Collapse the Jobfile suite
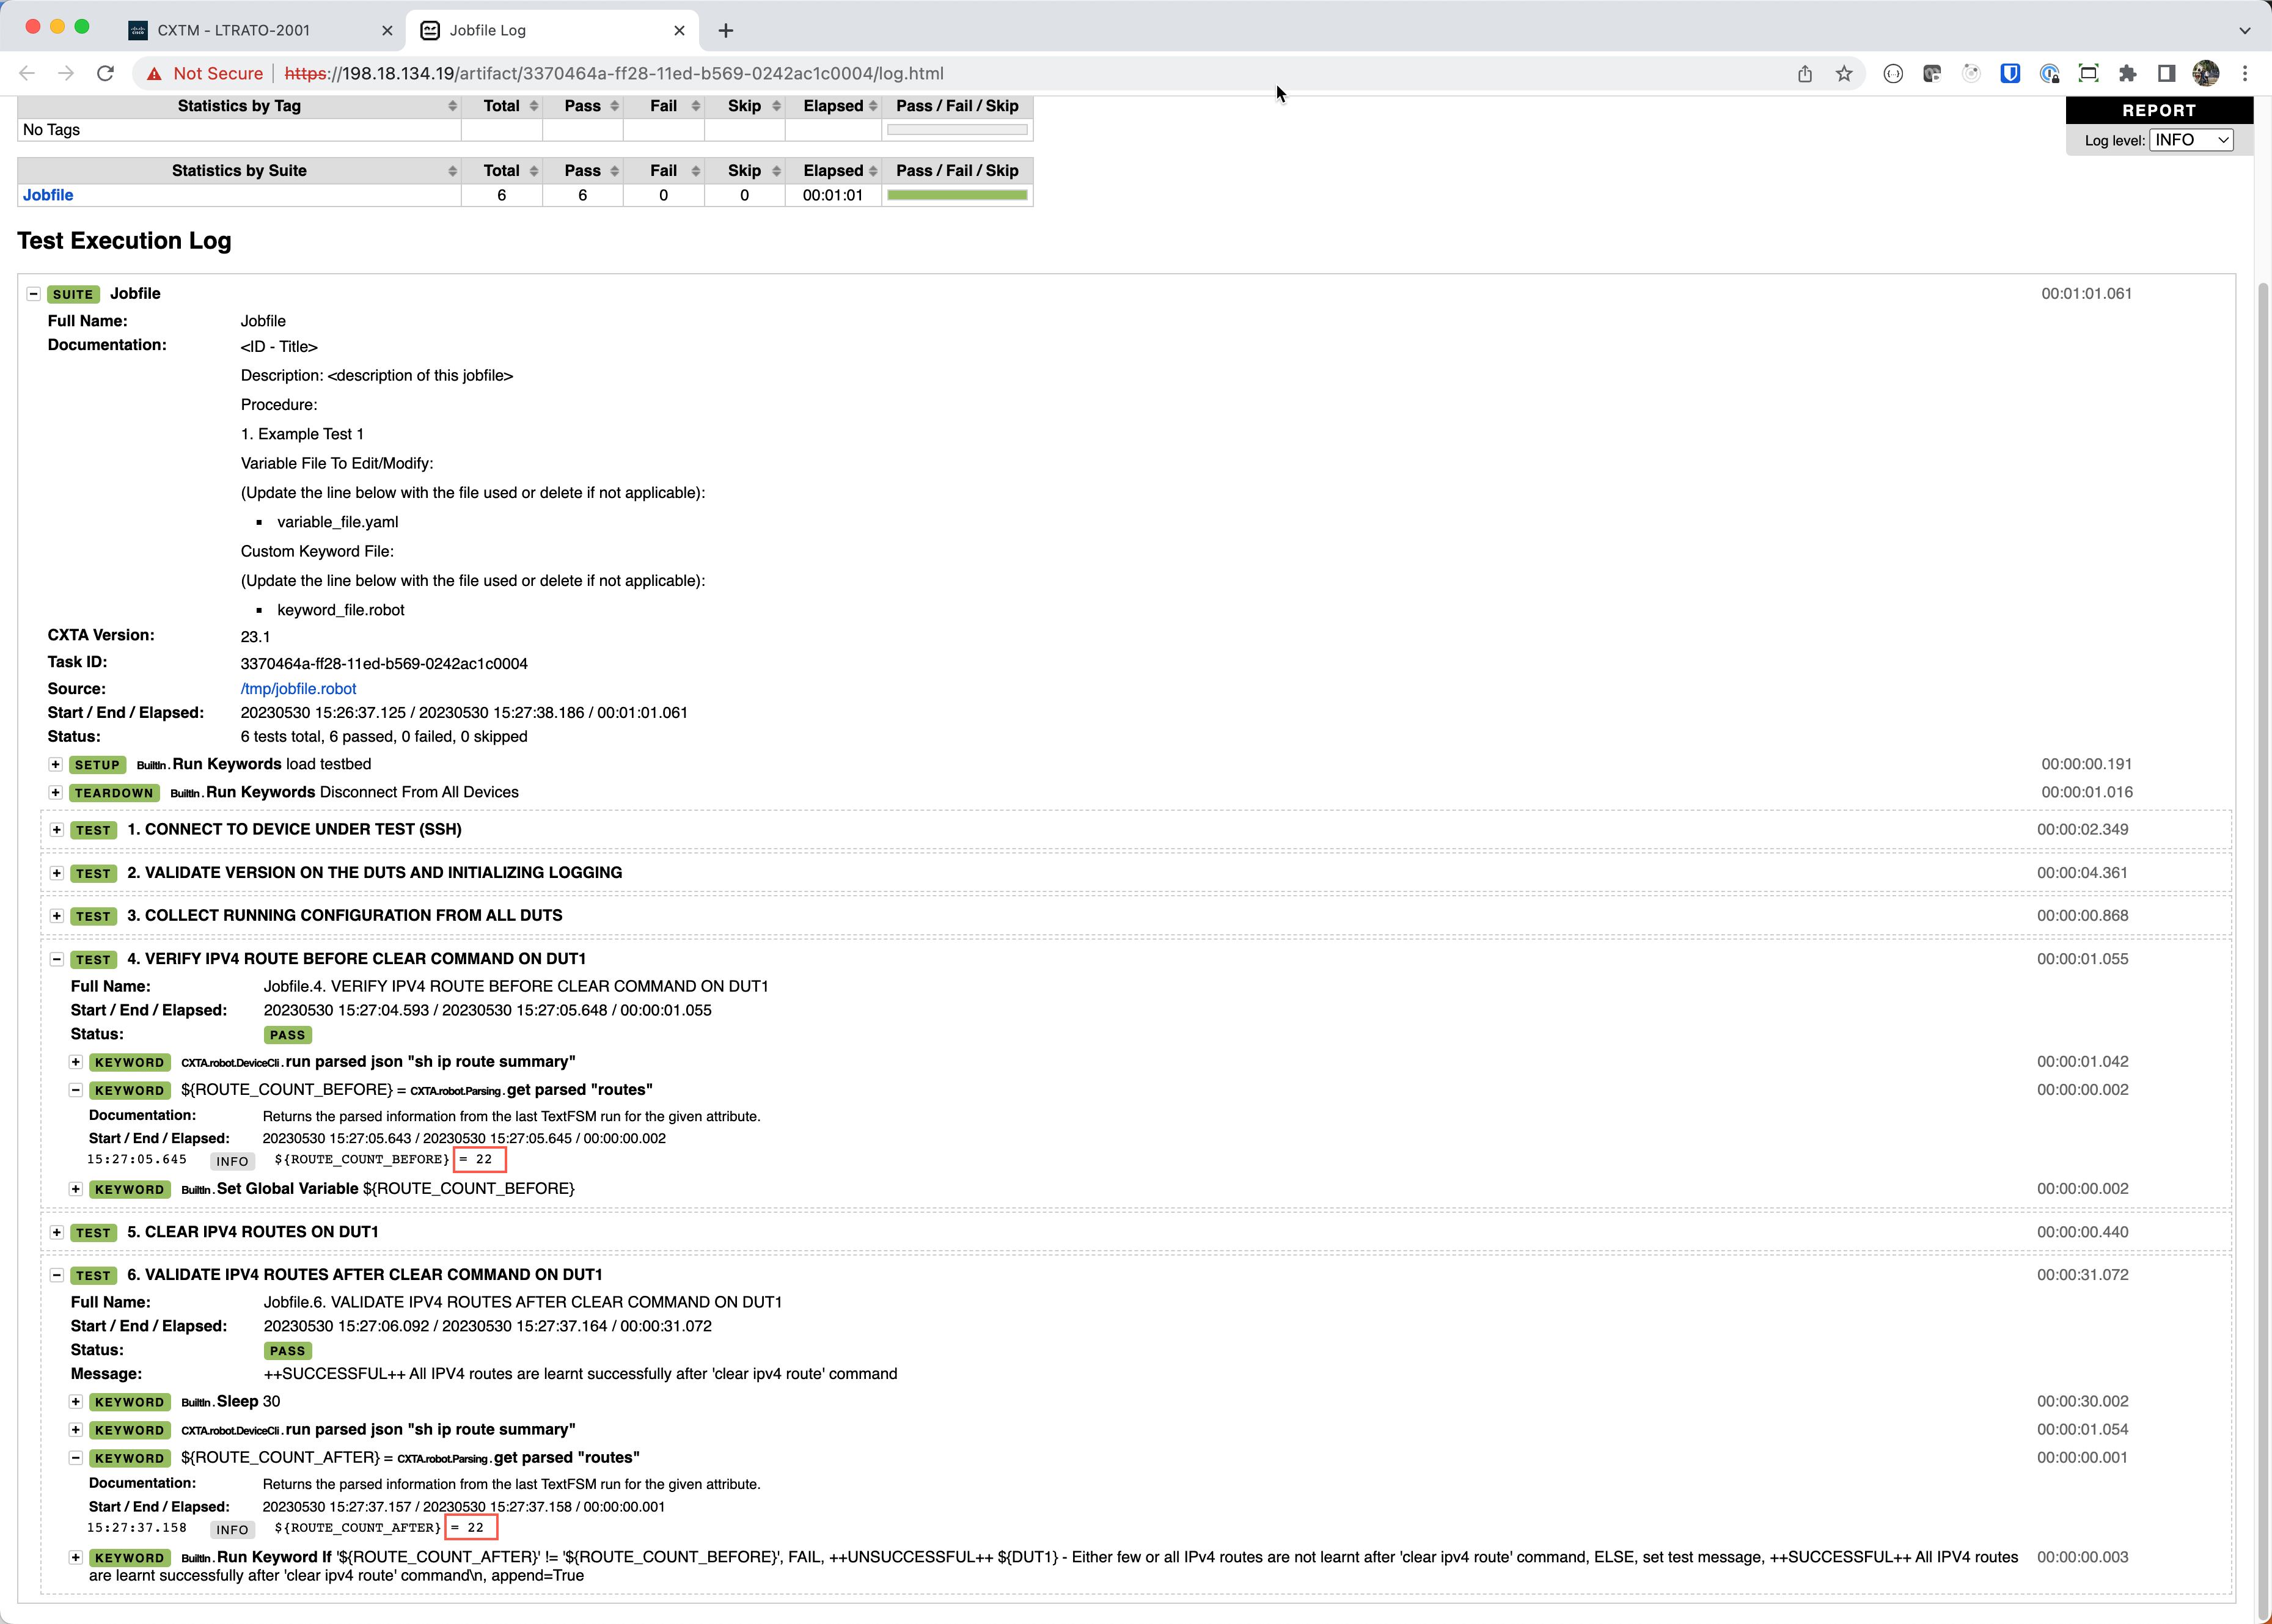This screenshot has height=1624, width=2272. [33, 294]
